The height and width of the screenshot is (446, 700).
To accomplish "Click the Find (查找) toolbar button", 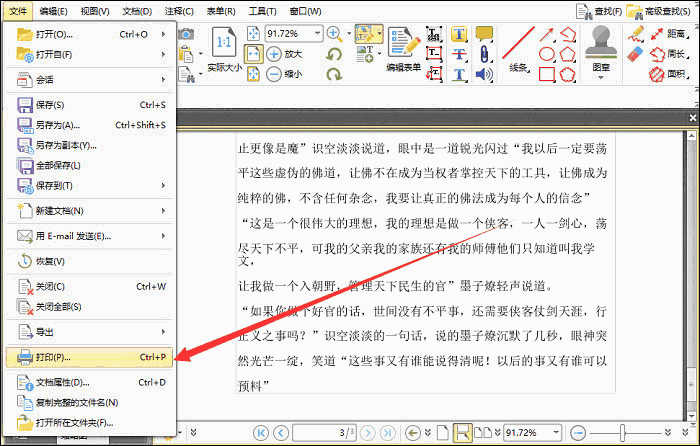I will point(599,11).
